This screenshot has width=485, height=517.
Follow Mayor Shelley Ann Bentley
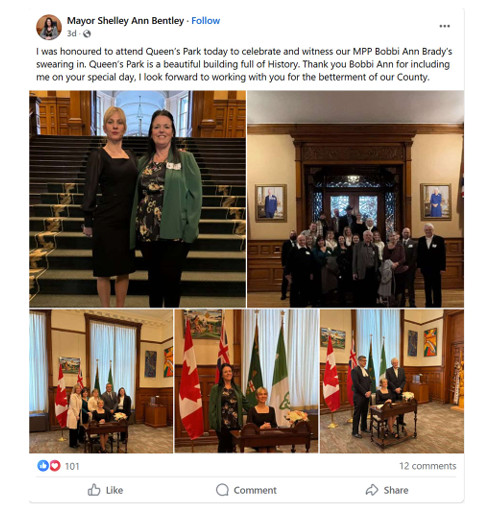click(x=206, y=21)
